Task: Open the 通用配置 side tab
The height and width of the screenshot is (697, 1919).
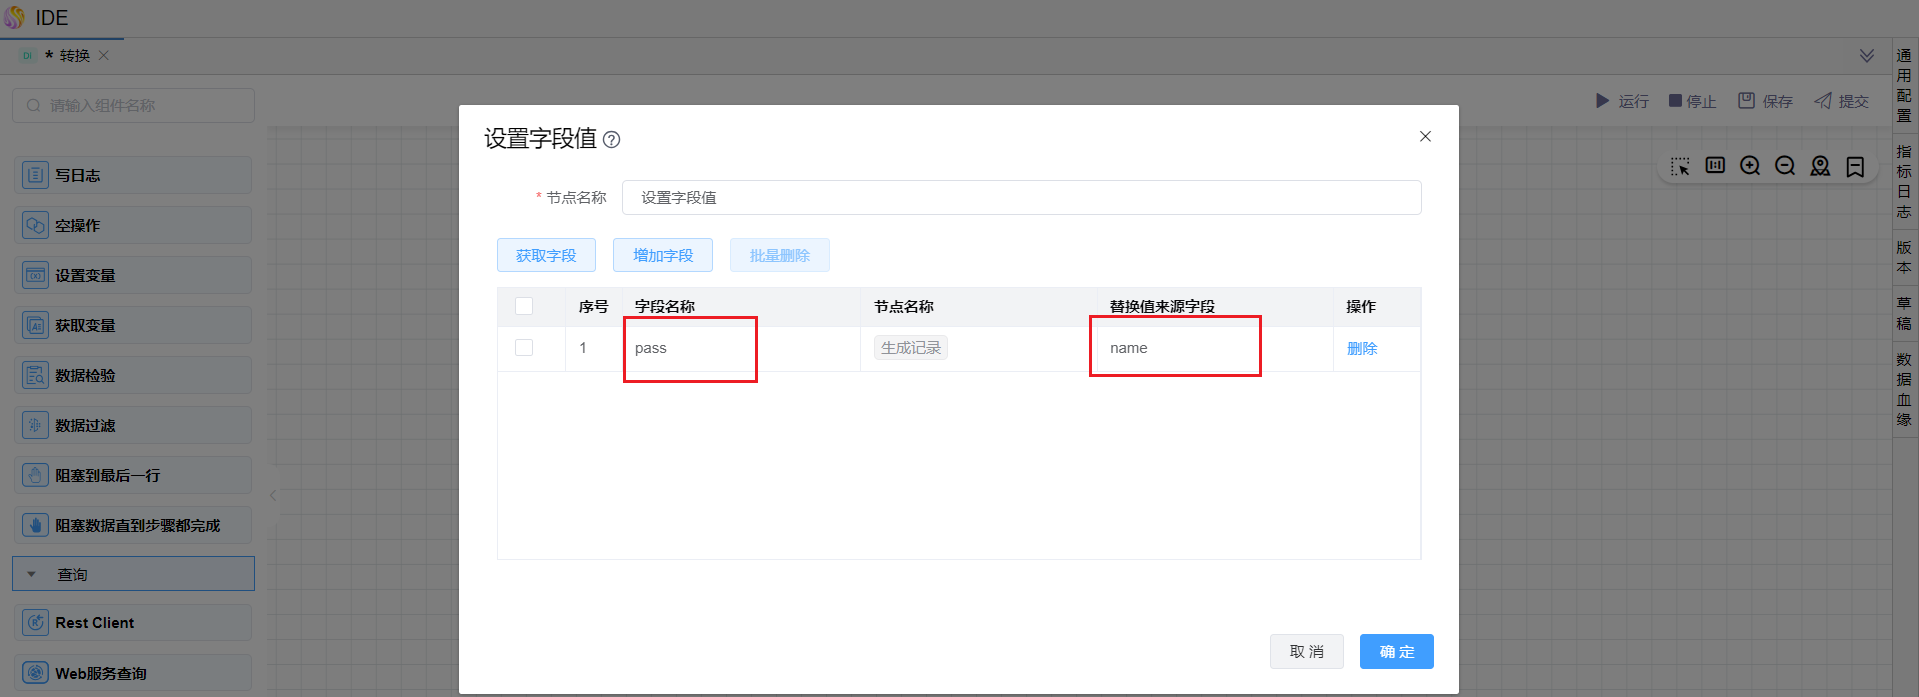Action: [1904, 85]
